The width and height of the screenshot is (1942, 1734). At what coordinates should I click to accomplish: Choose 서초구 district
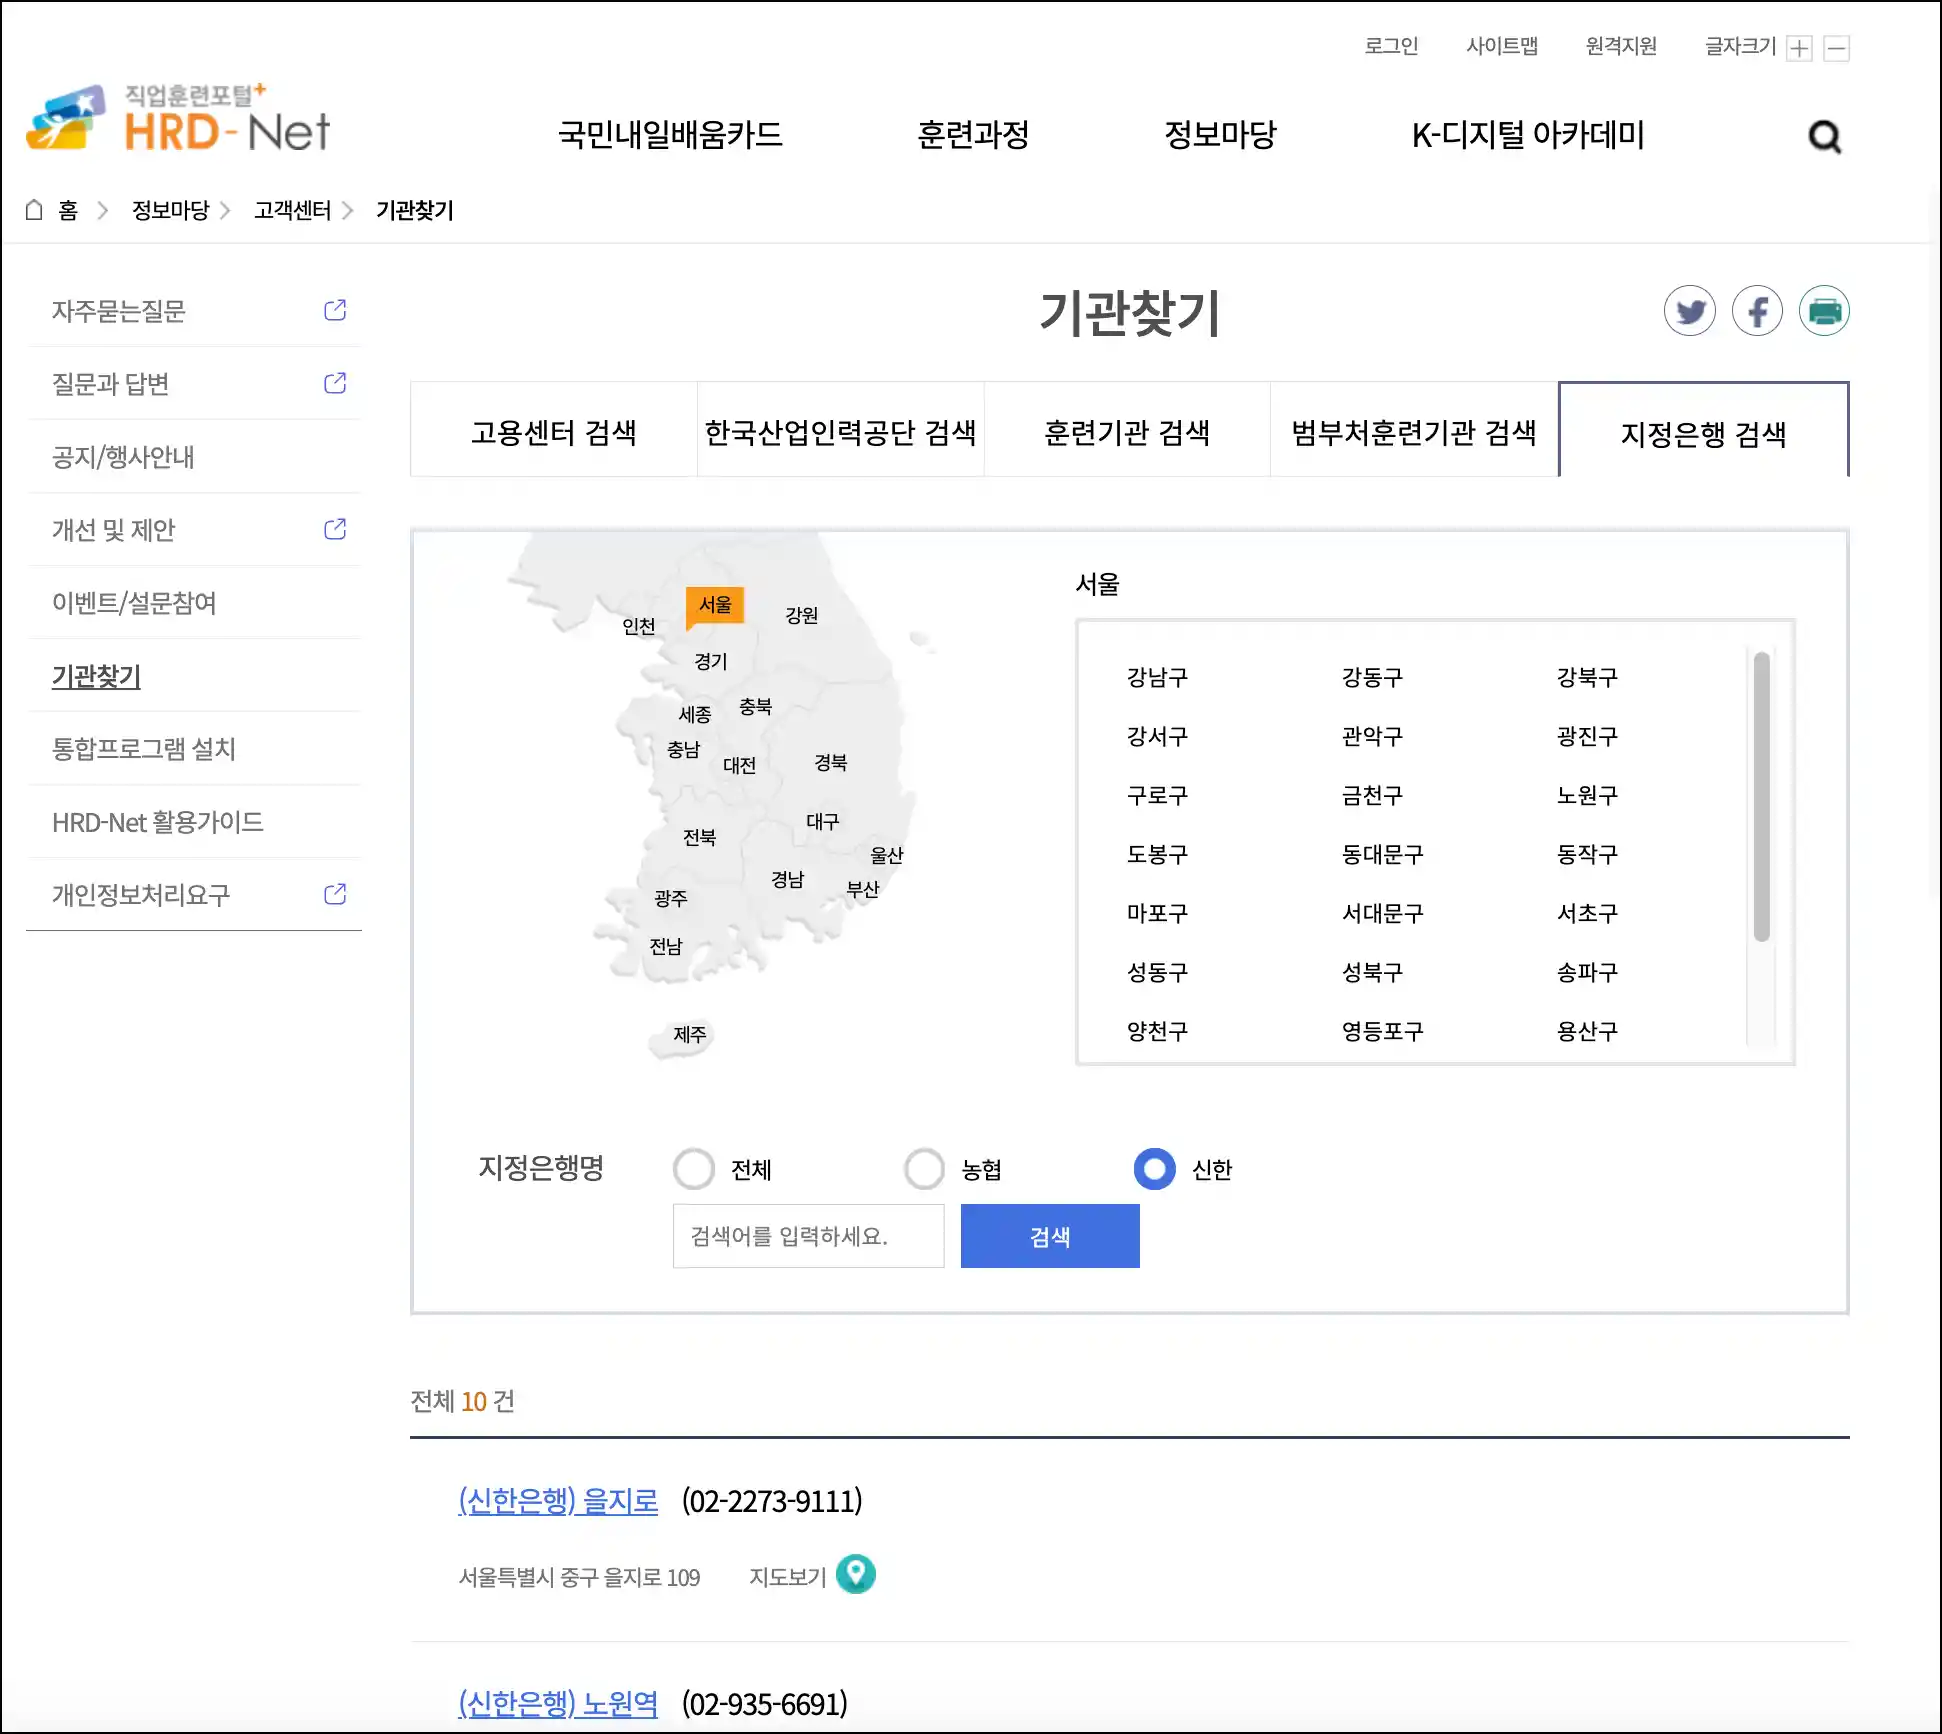pos(1587,913)
